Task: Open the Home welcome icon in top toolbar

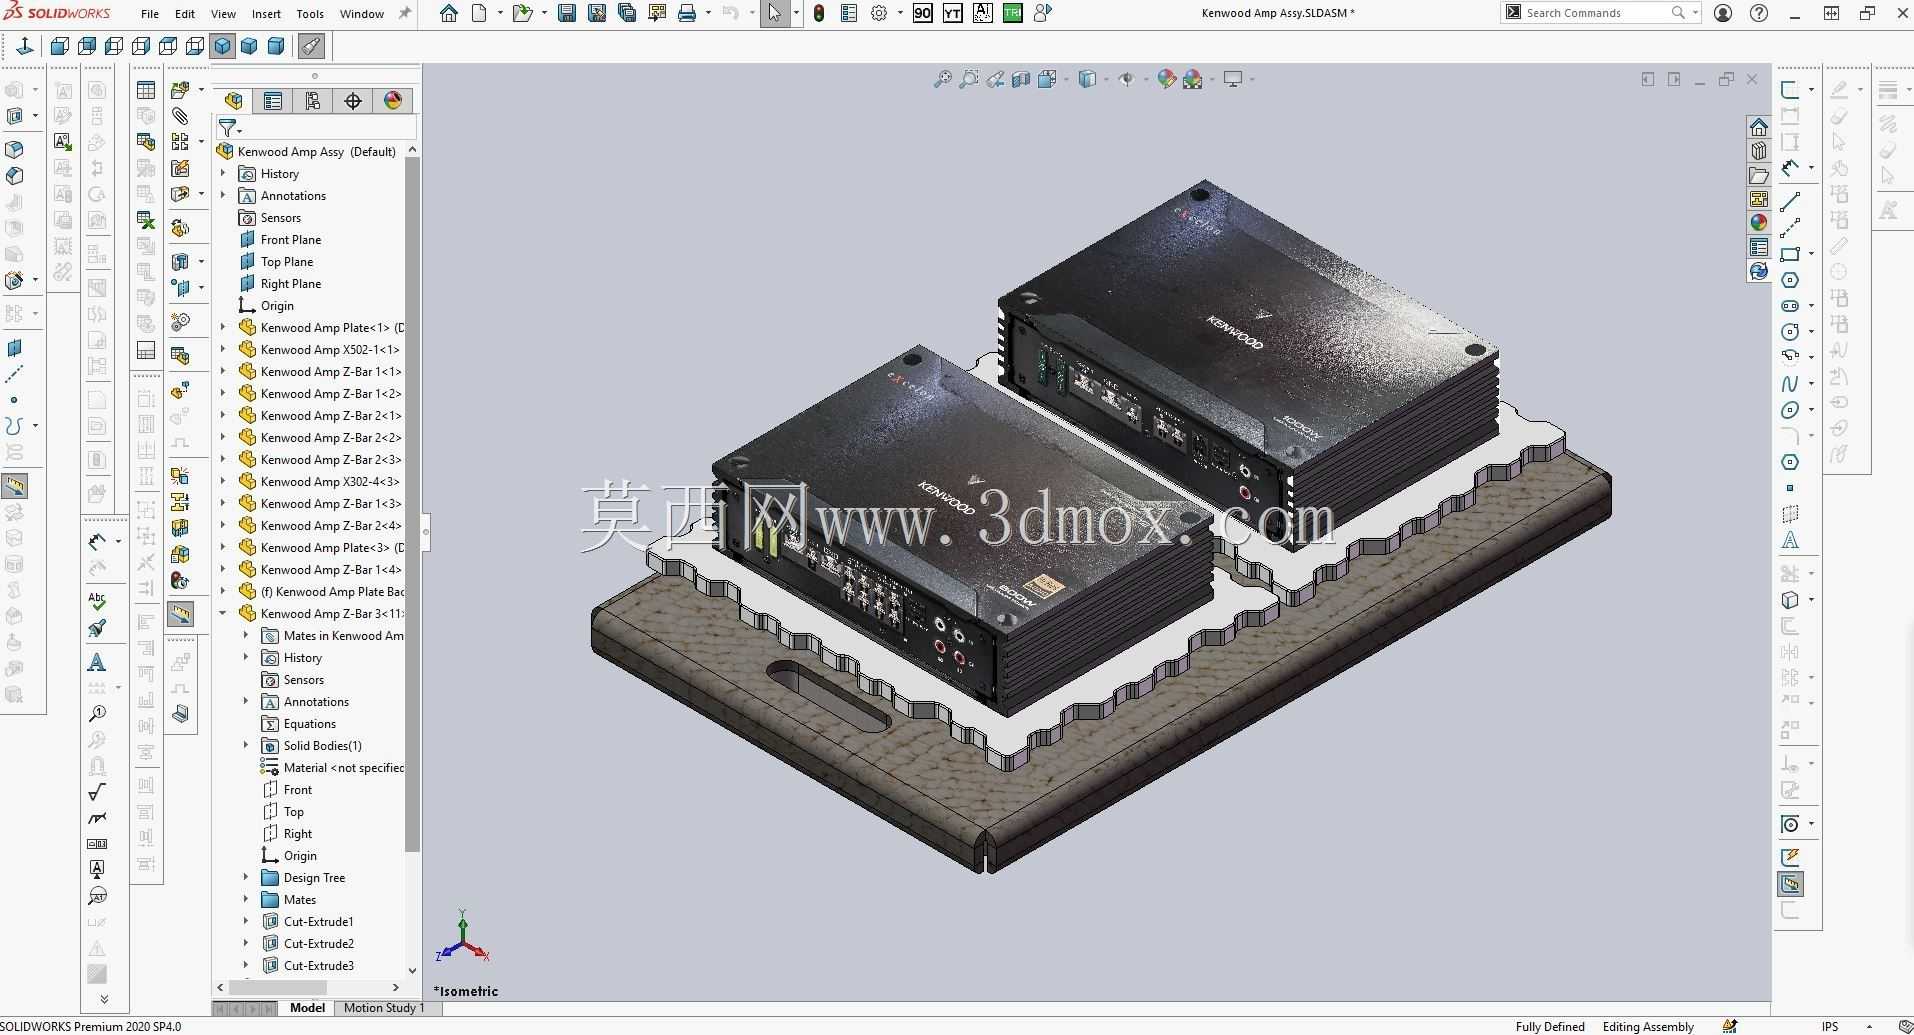Action: [449, 13]
